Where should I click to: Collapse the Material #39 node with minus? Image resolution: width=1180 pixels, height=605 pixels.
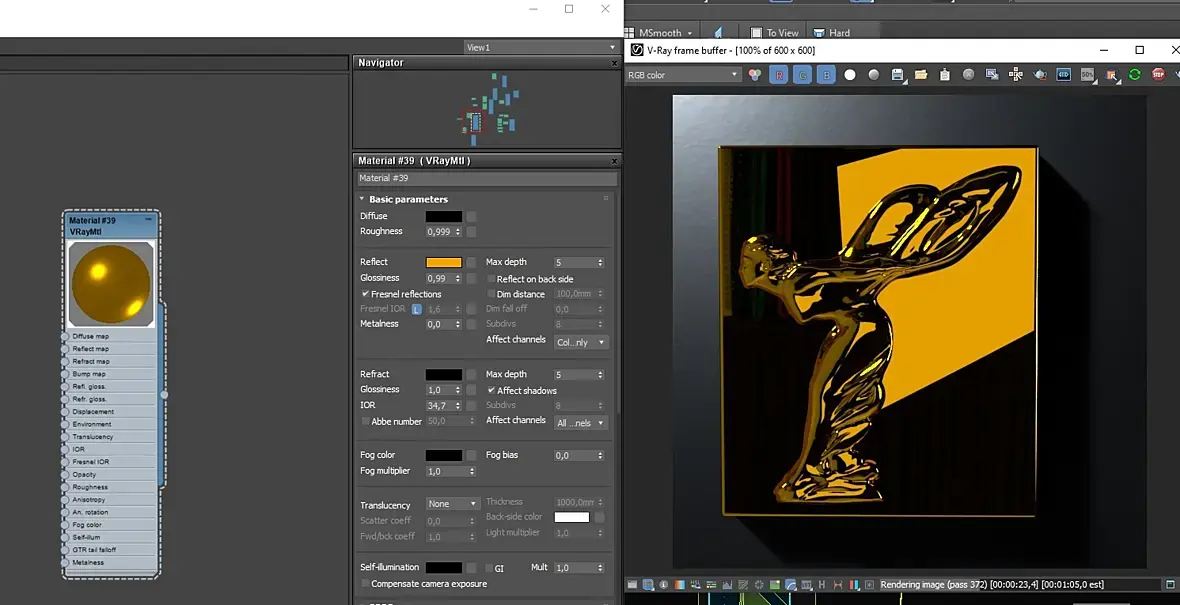tap(148, 220)
